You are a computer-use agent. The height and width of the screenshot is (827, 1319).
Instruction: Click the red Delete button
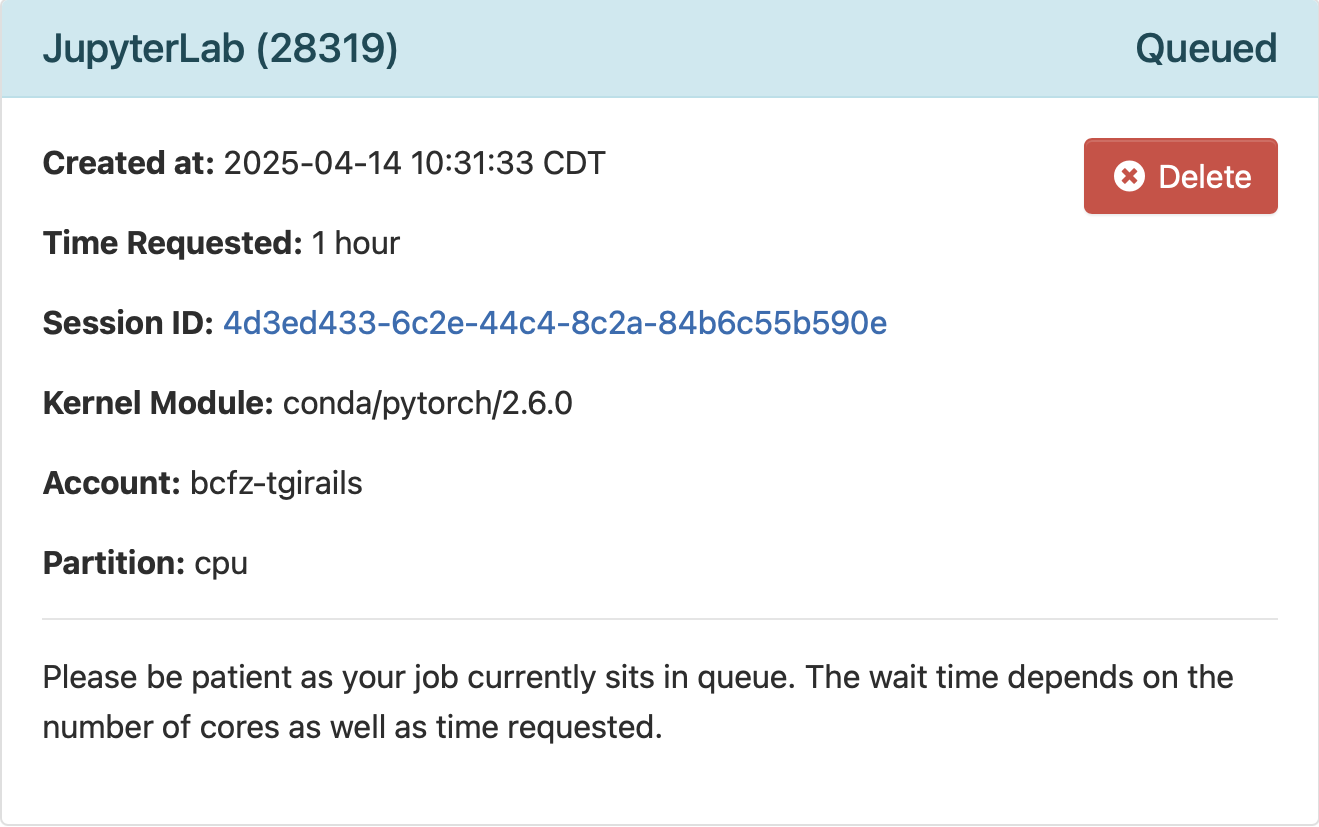tap(1180, 176)
